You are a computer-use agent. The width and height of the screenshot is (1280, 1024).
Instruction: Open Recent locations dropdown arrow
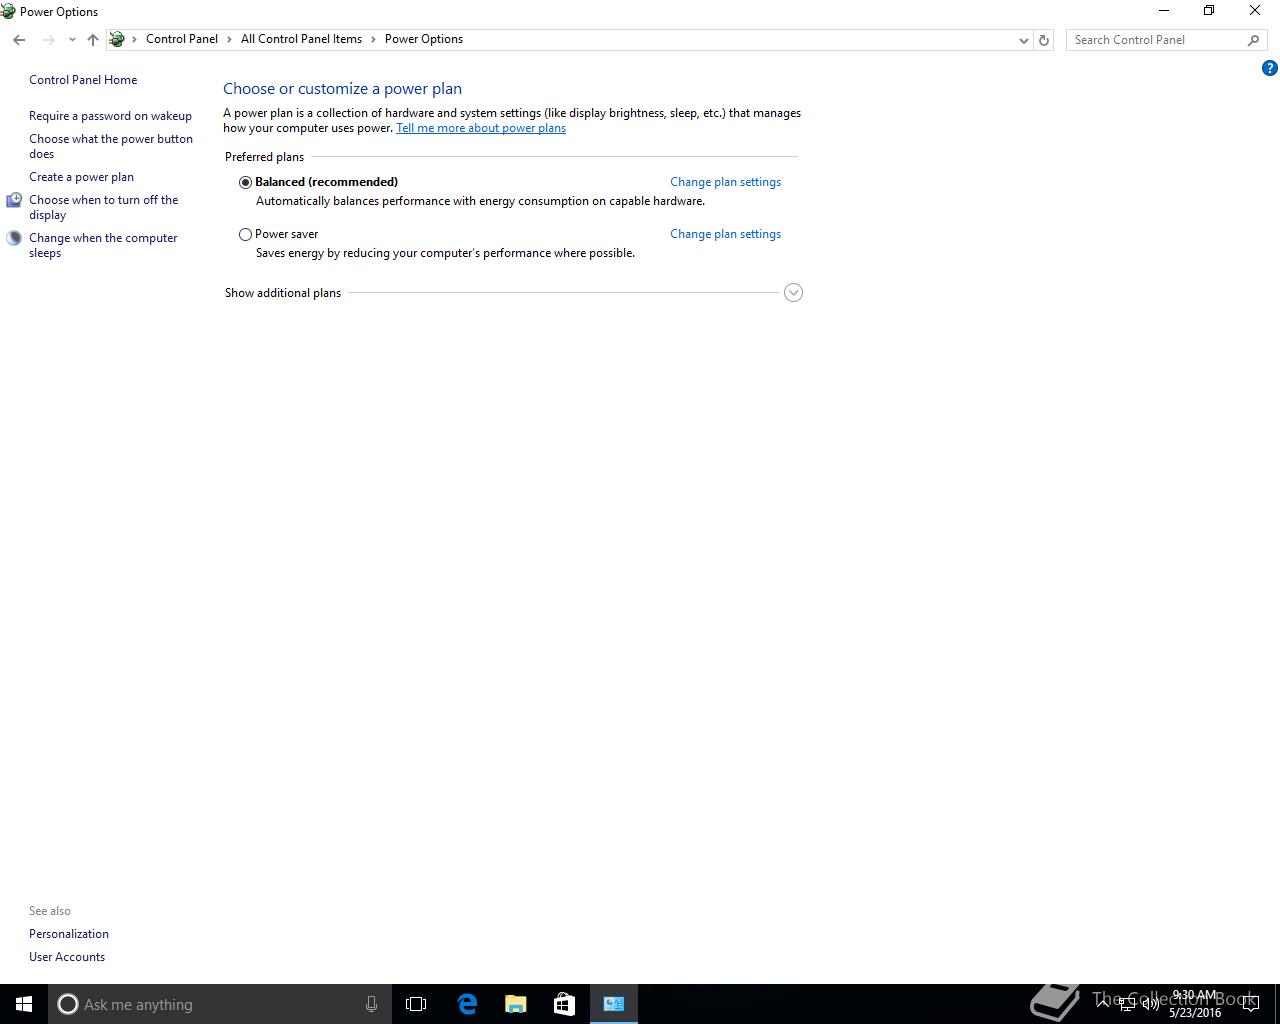(x=72, y=40)
